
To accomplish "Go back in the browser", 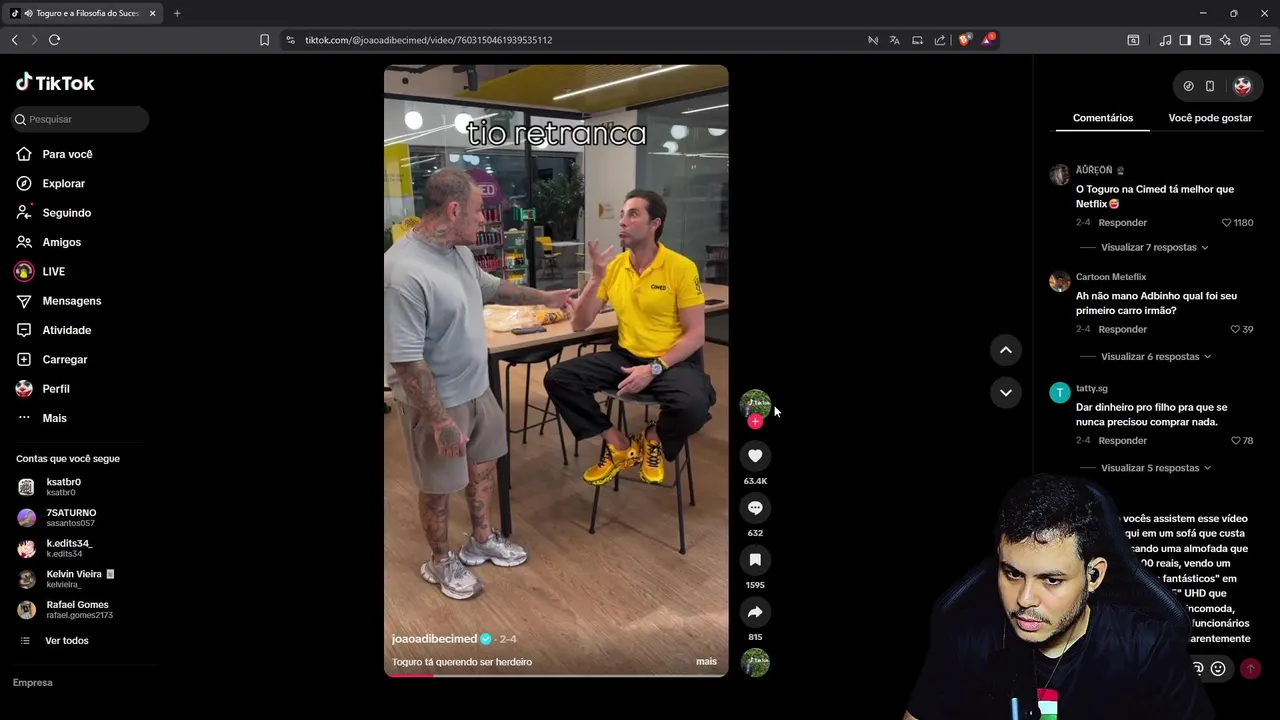I will tap(14, 40).
